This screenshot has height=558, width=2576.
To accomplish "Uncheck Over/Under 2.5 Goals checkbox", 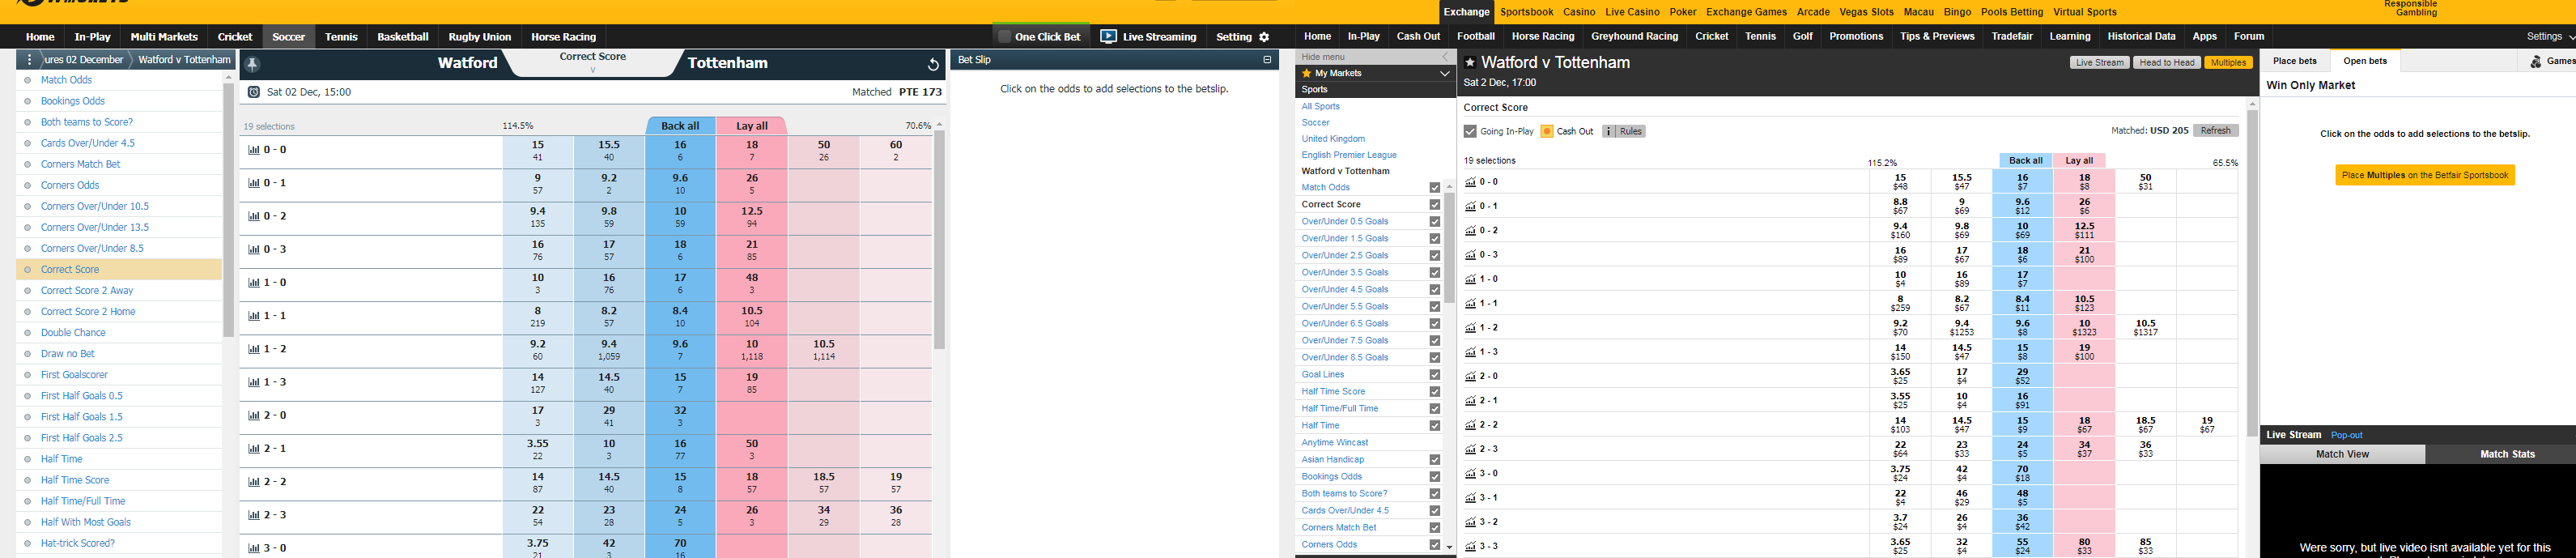I will (x=1435, y=256).
